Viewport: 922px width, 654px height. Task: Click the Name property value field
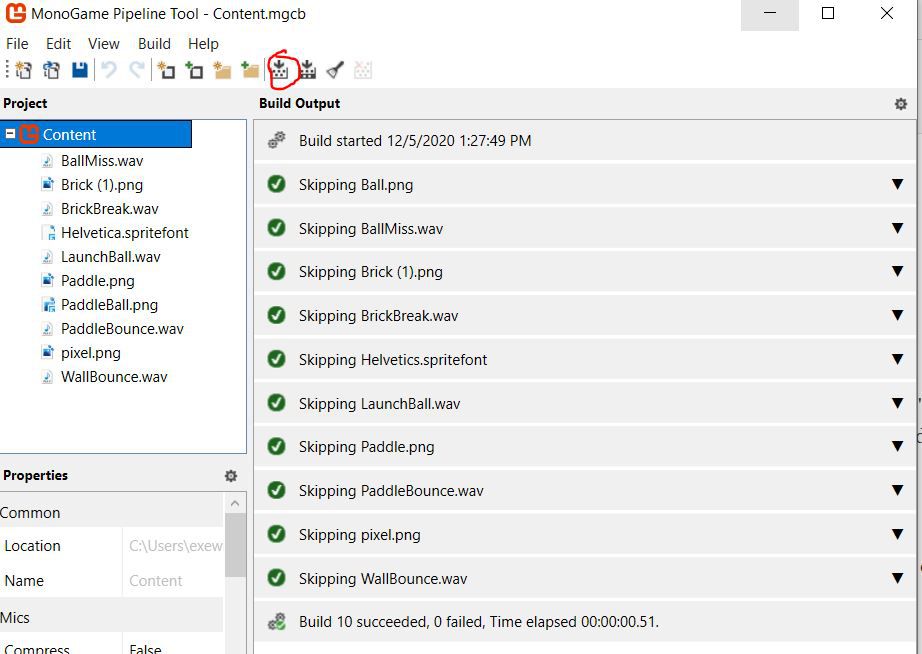[173, 580]
